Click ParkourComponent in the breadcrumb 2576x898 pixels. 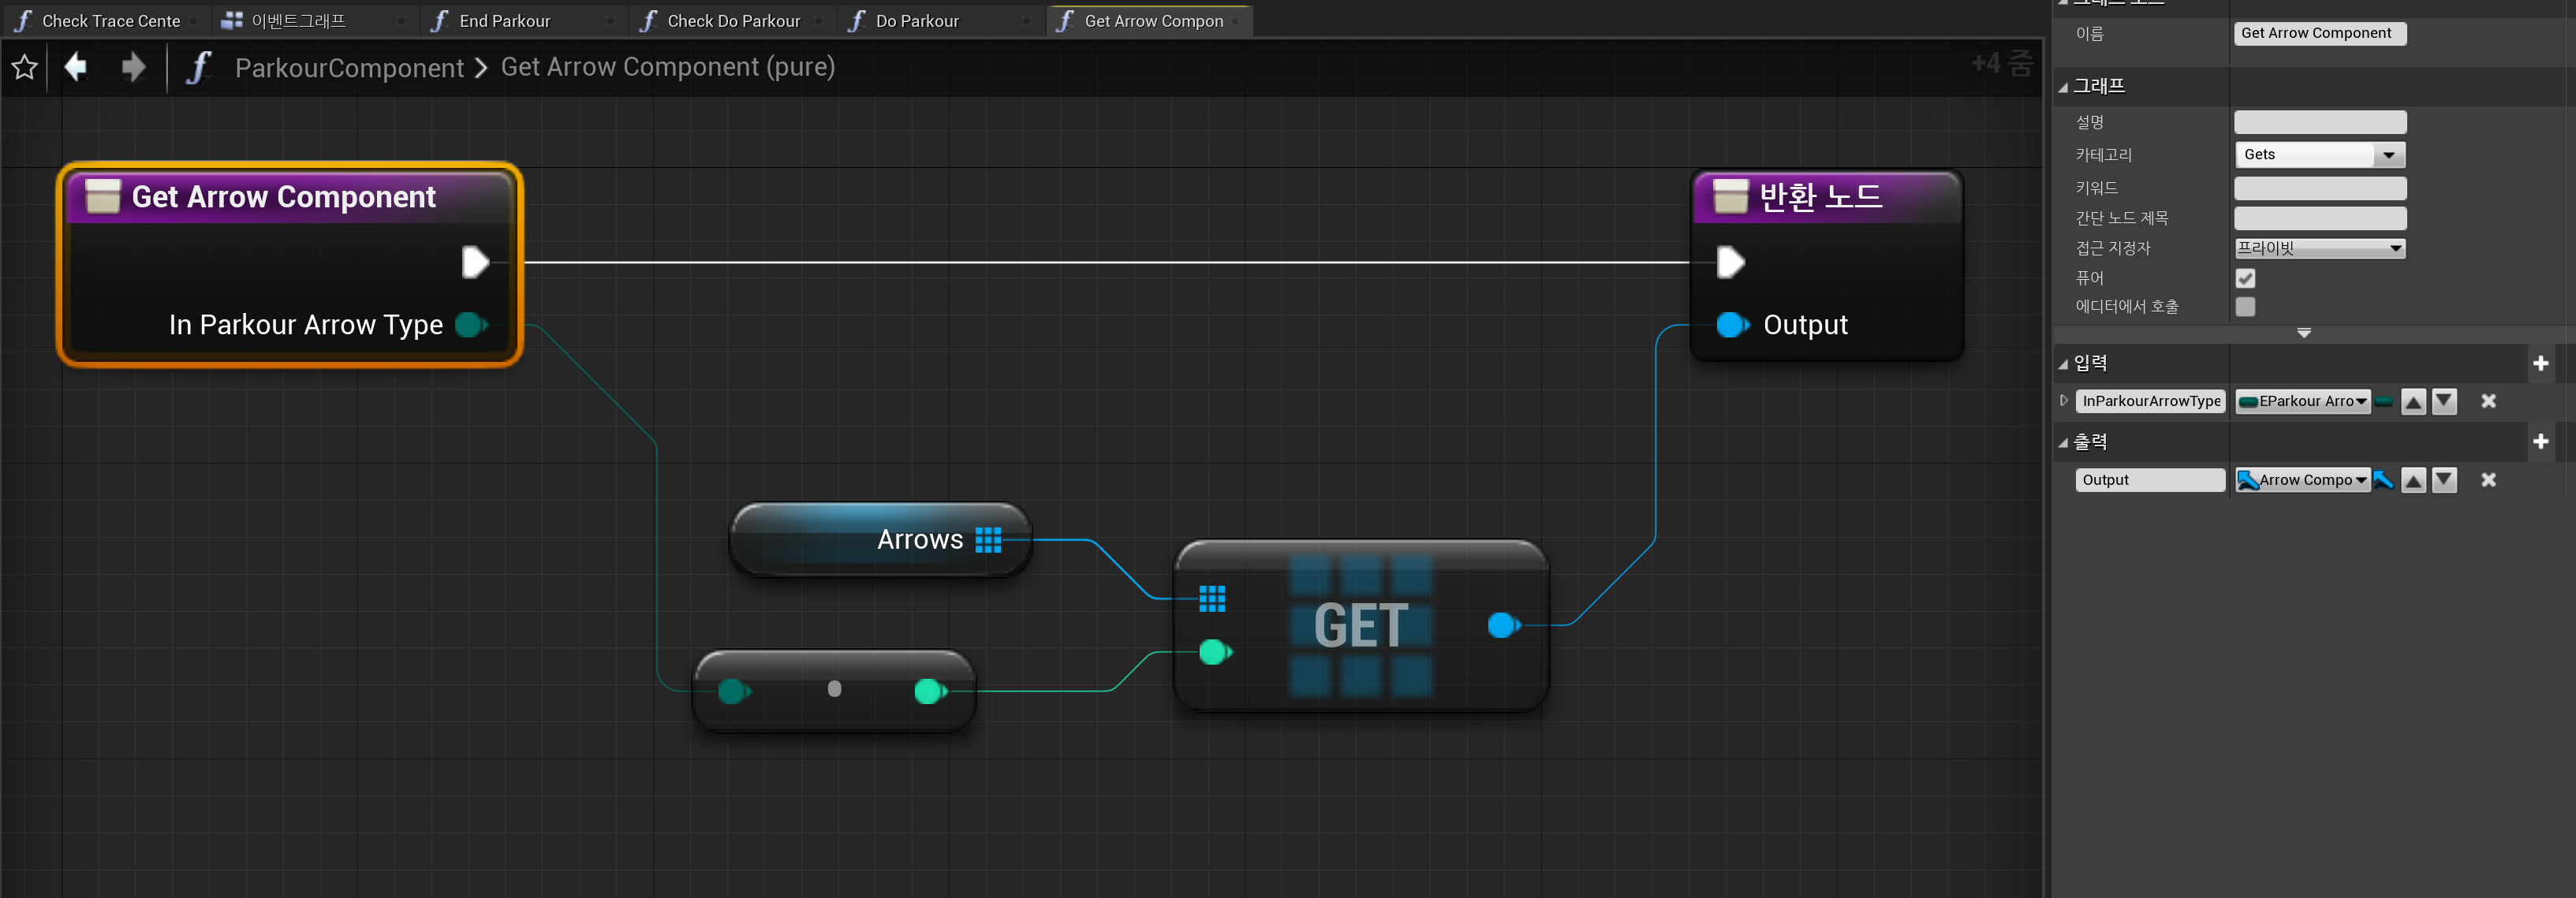click(x=349, y=67)
